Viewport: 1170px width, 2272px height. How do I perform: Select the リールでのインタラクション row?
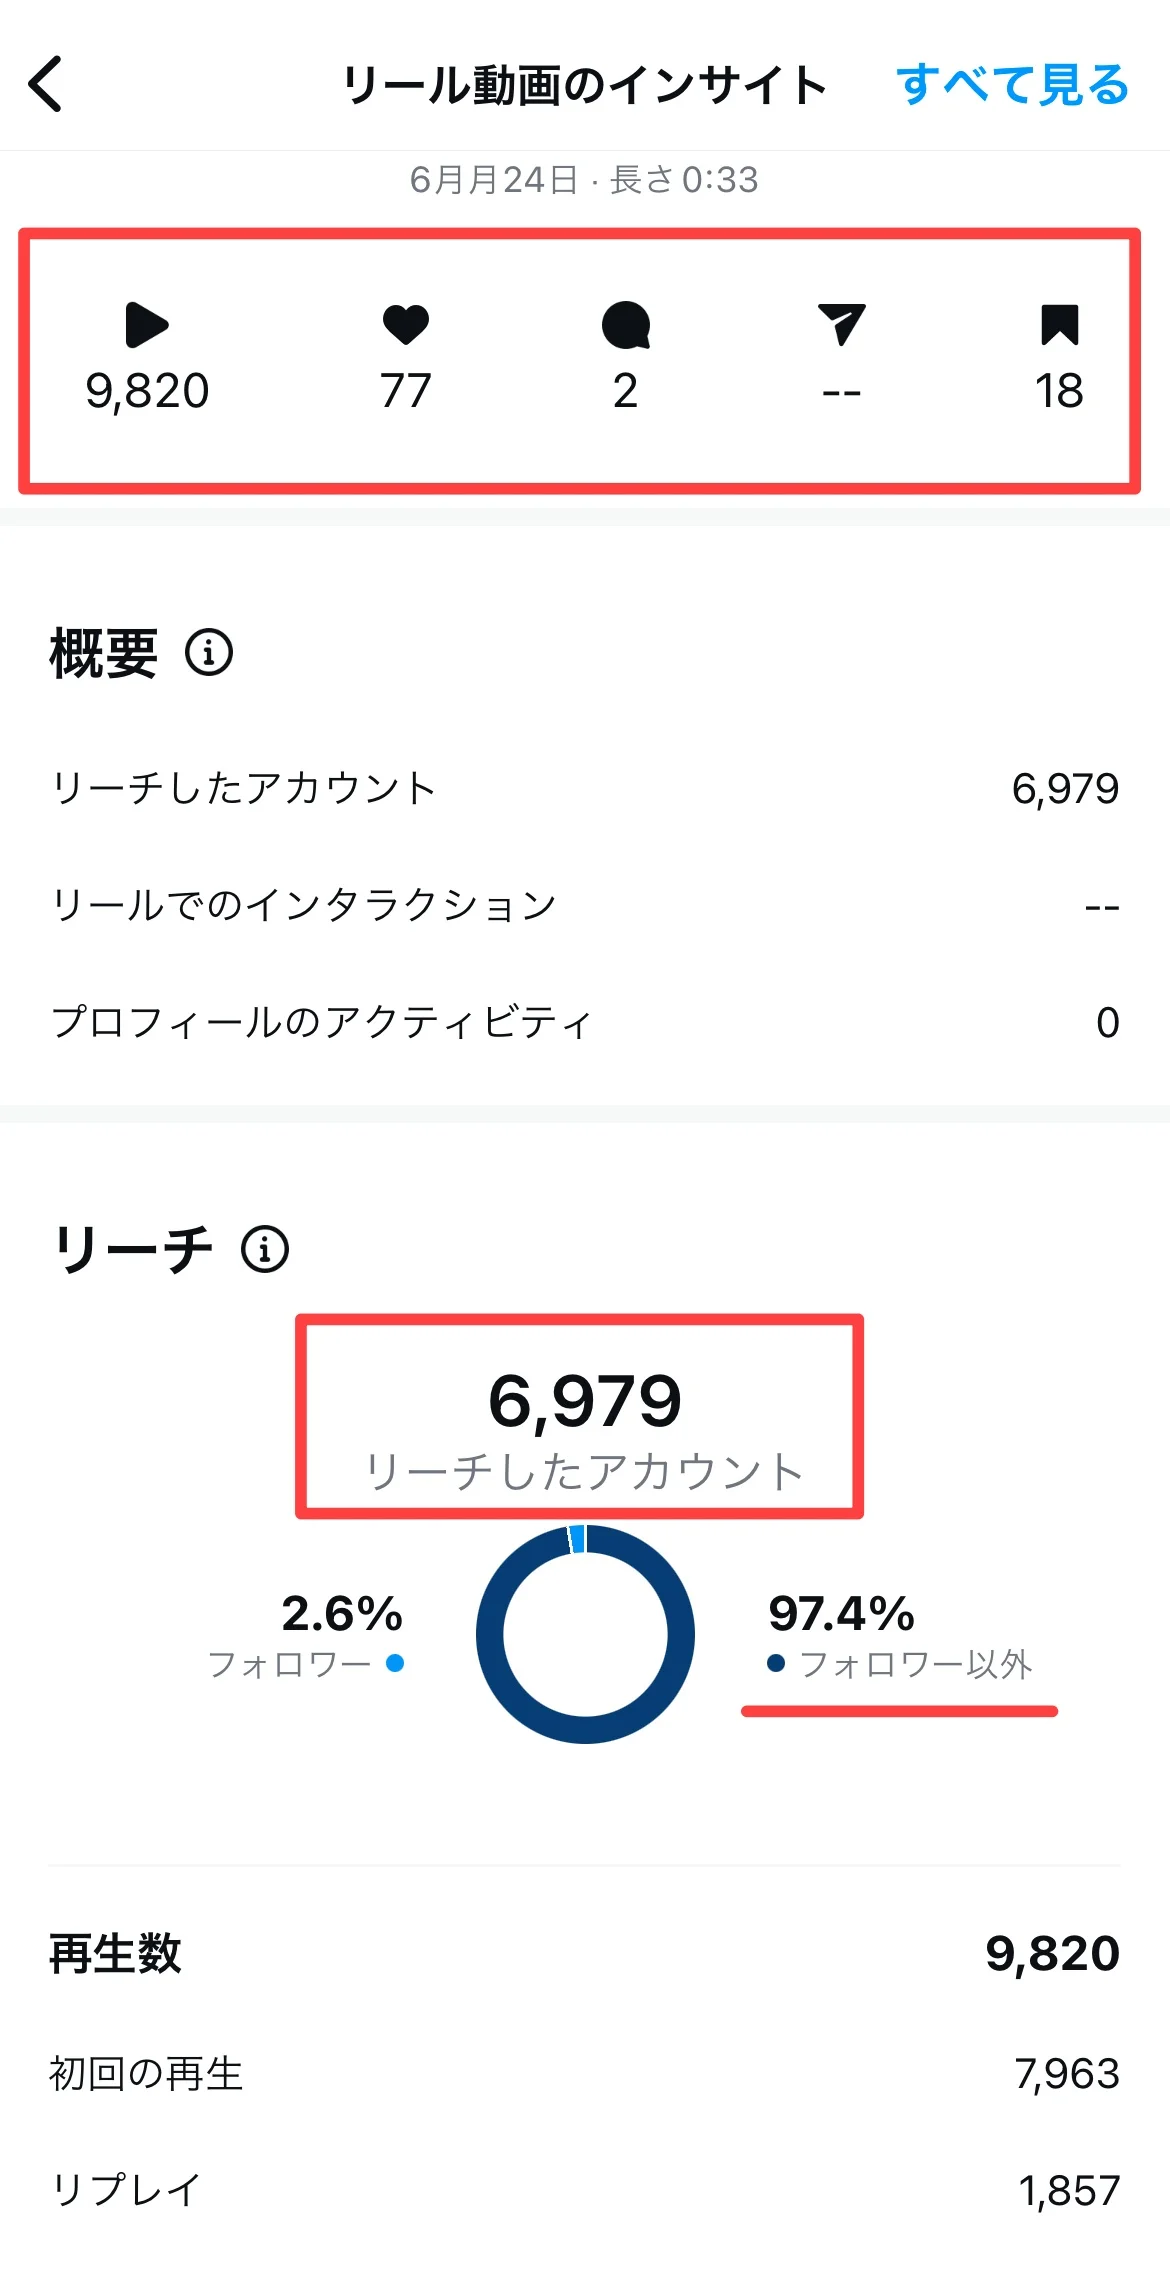pyautogui.click(x=584, y=905)
